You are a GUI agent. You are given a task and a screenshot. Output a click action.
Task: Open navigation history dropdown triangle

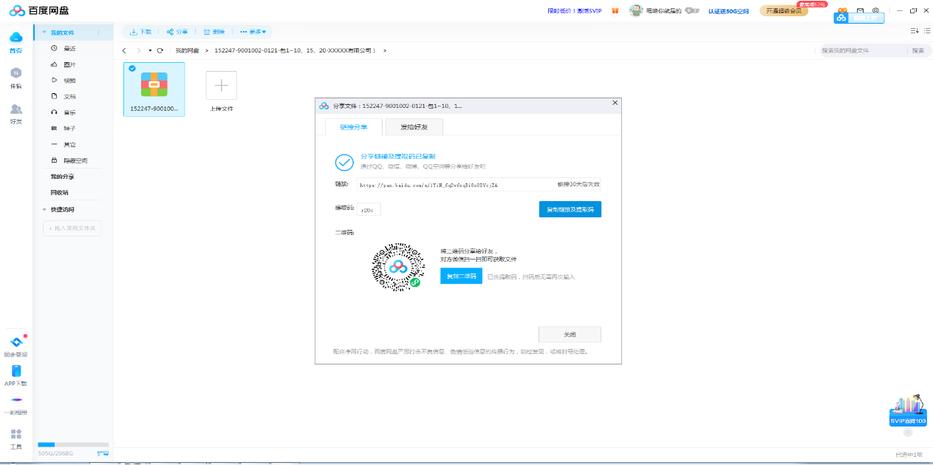150,51
